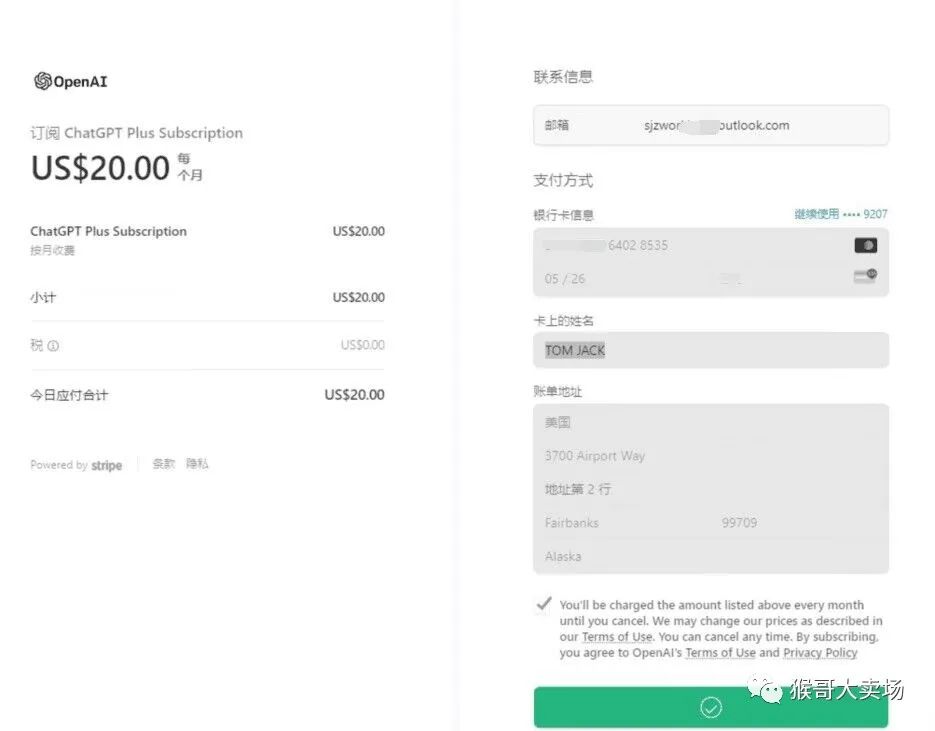This screenshot has width=935, height=731.
Task: Click the 账单地址 label
Action: pos(558,392)
